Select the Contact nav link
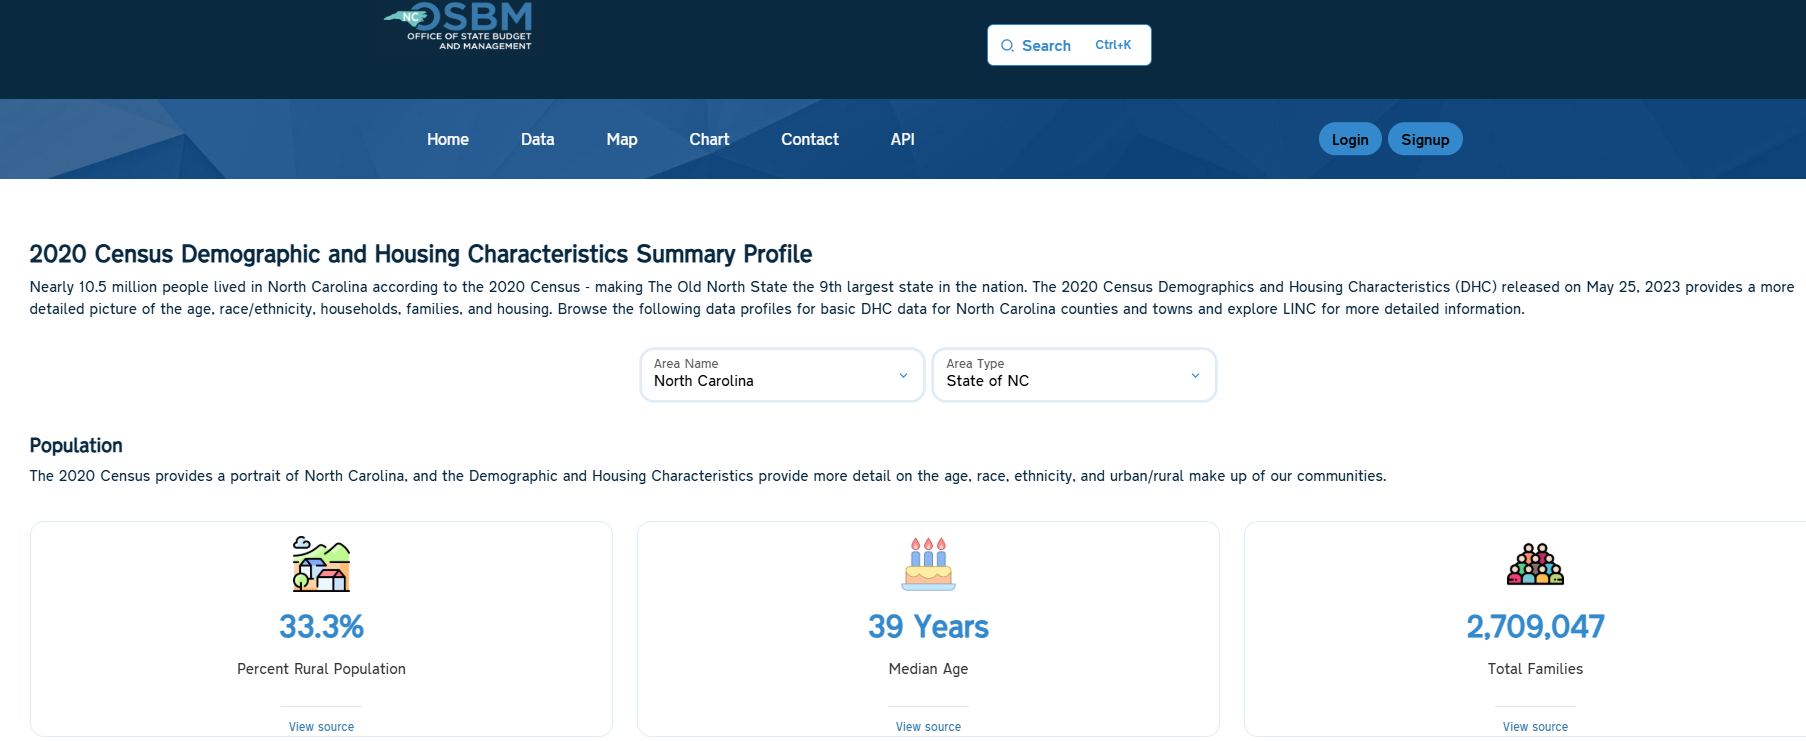 pyautogui.click(x=809, y=140)
